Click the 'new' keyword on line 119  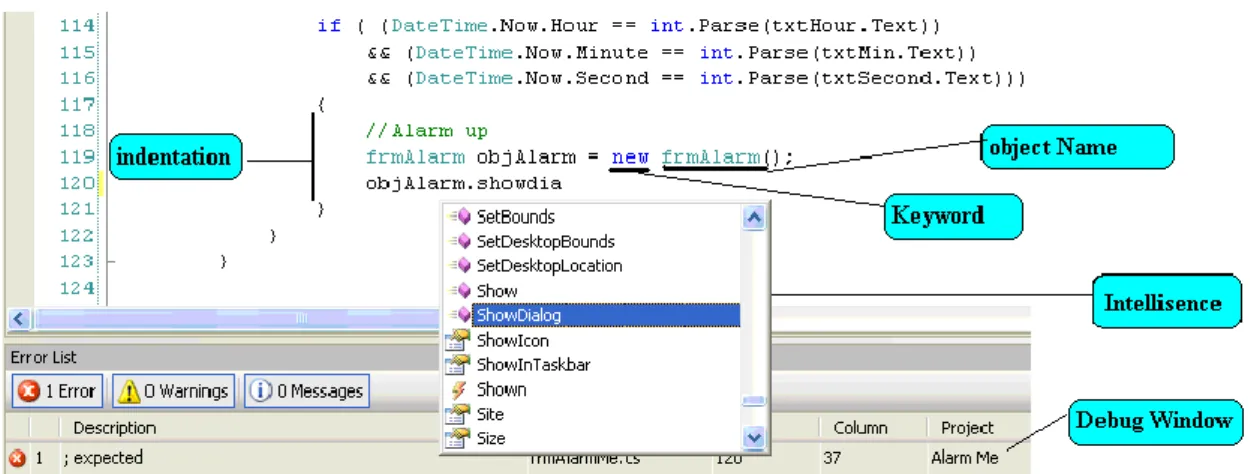(x=630, y=157)
